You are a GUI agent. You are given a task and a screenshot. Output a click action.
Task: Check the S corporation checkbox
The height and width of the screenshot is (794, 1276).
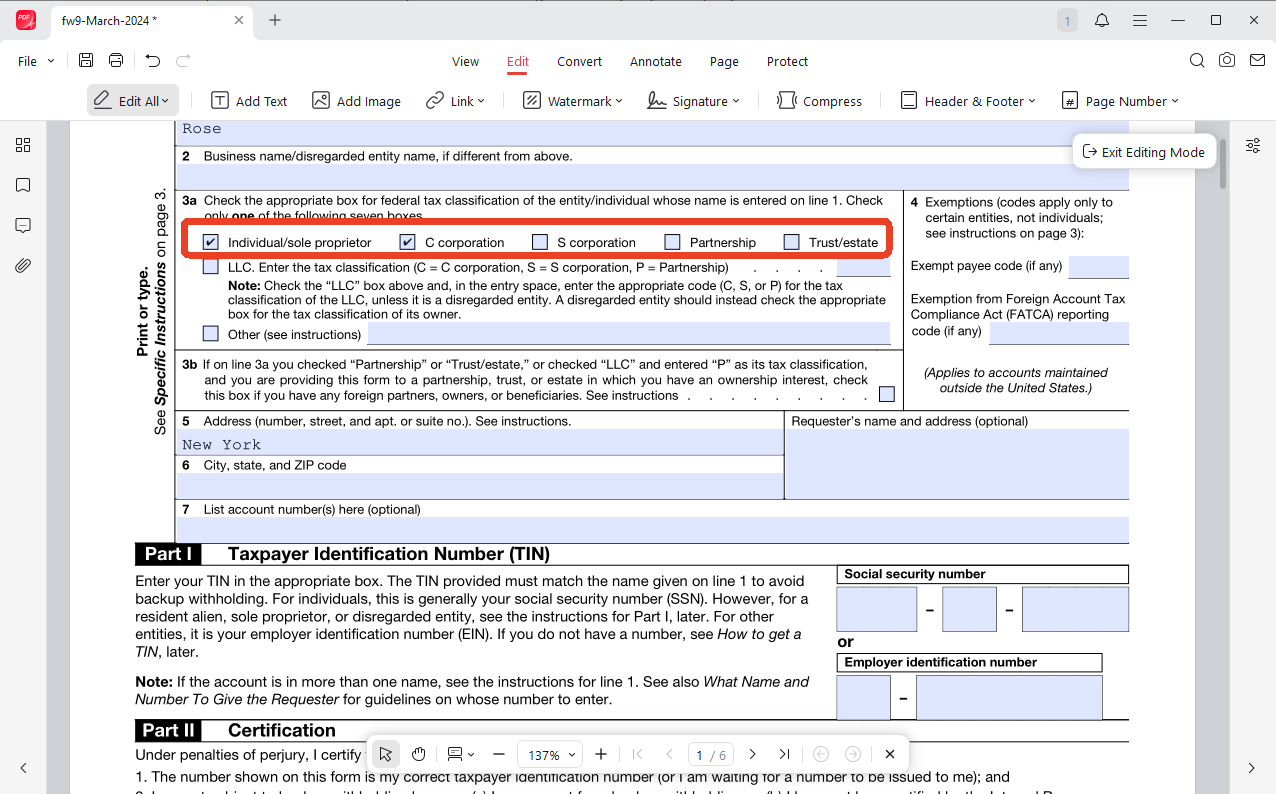tap(540, 242)
